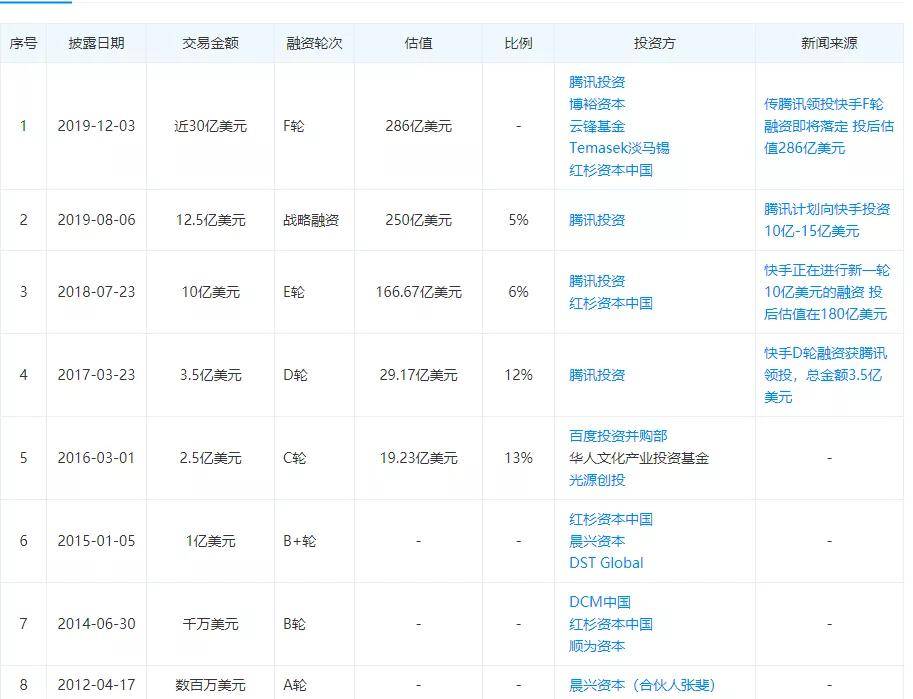This screenshot has width=913, height=699.
Task: Click the 融资轮次 column header
Action: 314,43
